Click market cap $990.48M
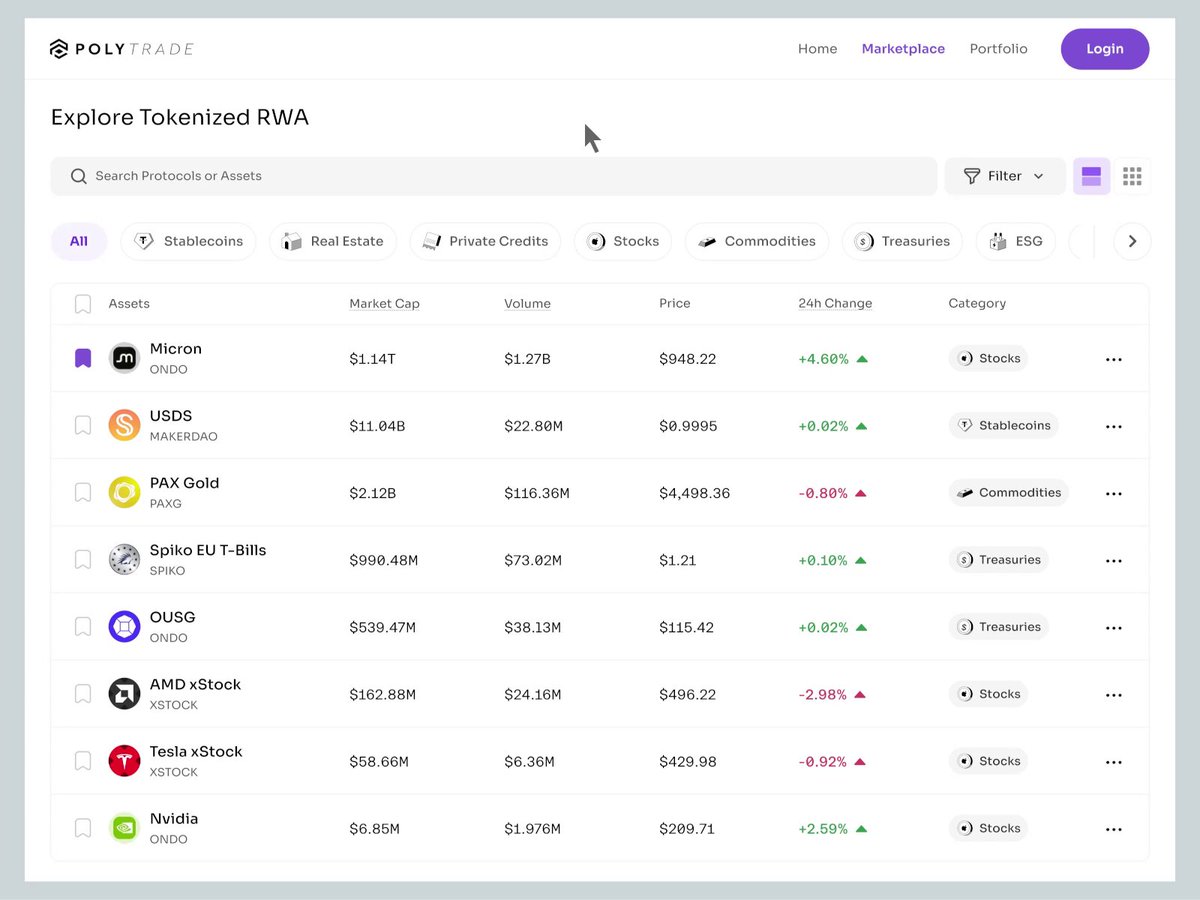 click(x=383, y=560)
